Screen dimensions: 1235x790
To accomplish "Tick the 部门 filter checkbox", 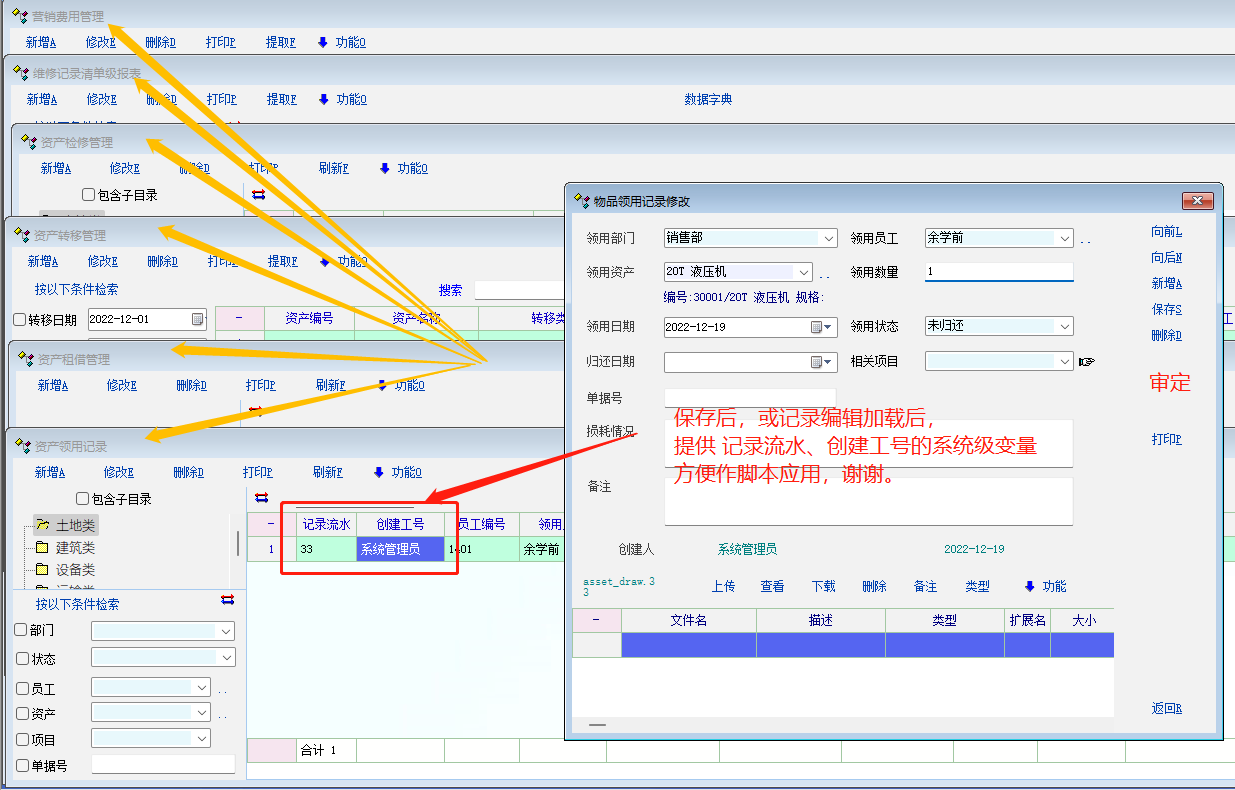I will [21, 631].
